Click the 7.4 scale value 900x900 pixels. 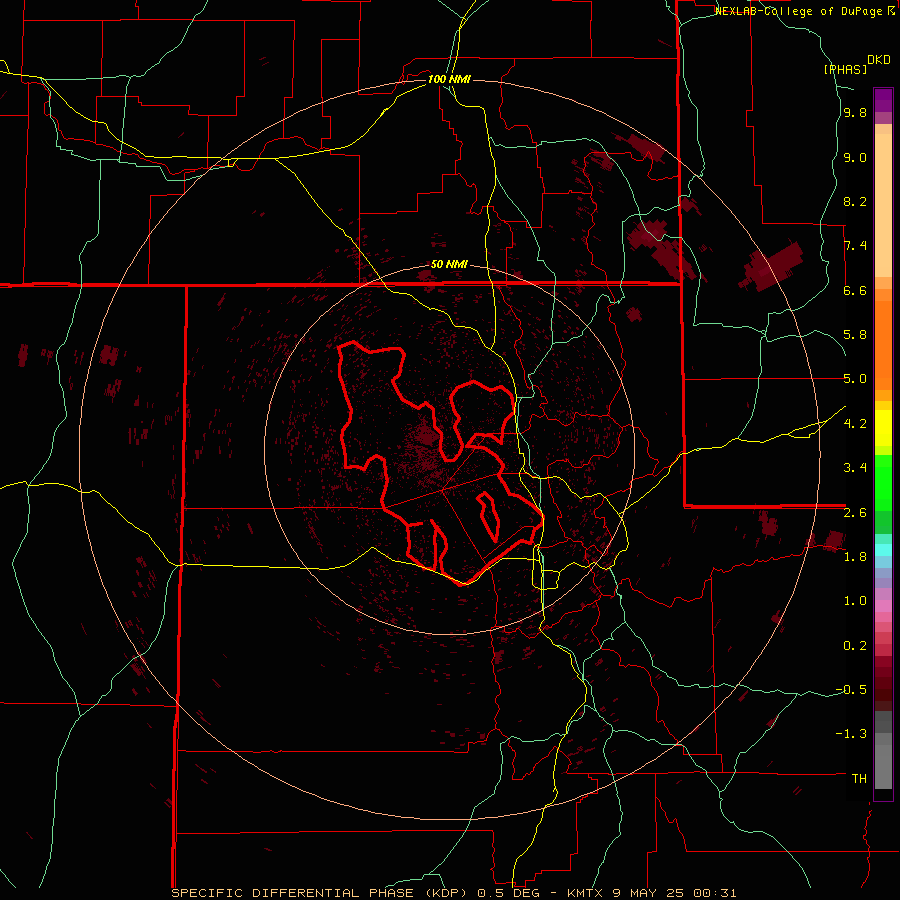(x=855, y=246)
